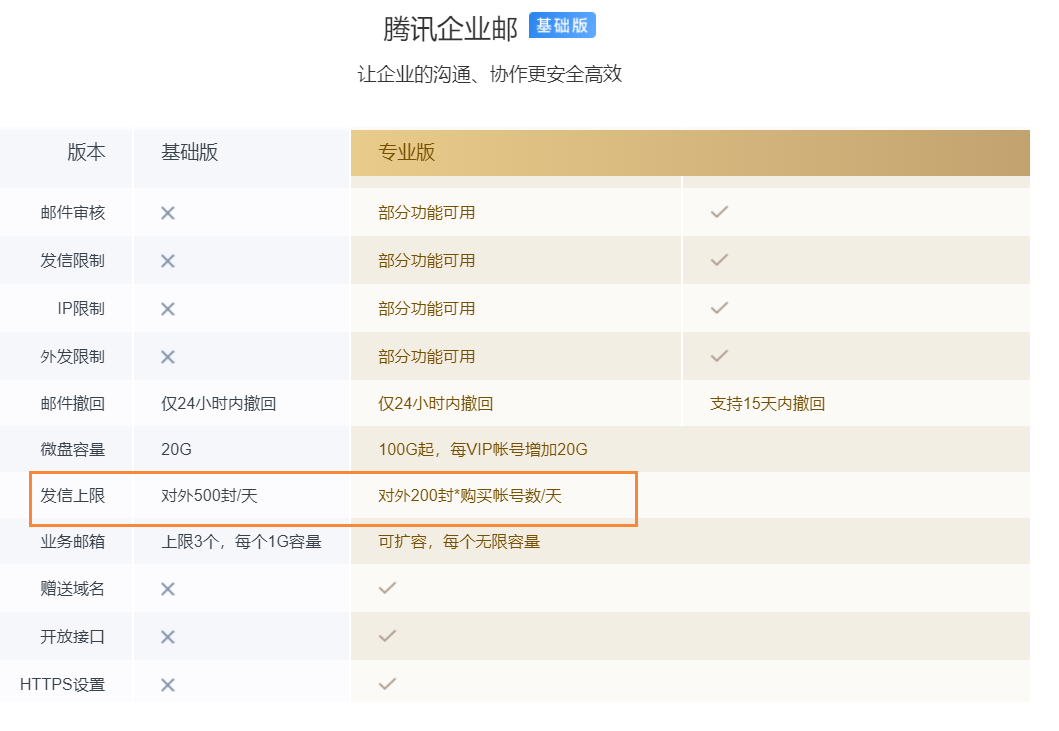This screenshot has width=1059, height=731.
Task: Click 仅24小时内撤回 in 基础版 column
Action: 219,404
